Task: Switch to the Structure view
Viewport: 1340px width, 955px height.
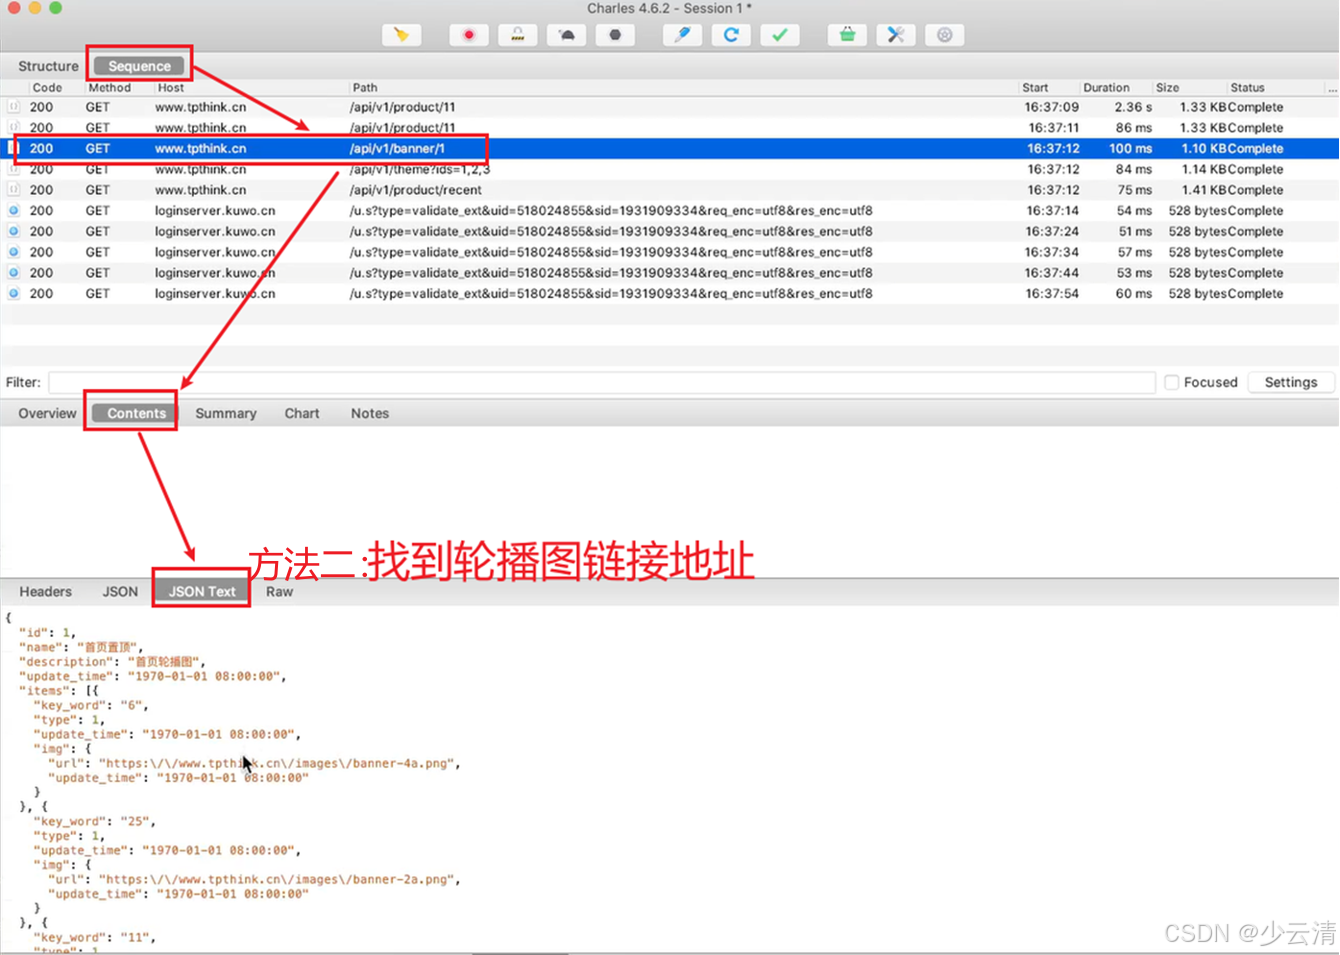Action: click(48, 66)
